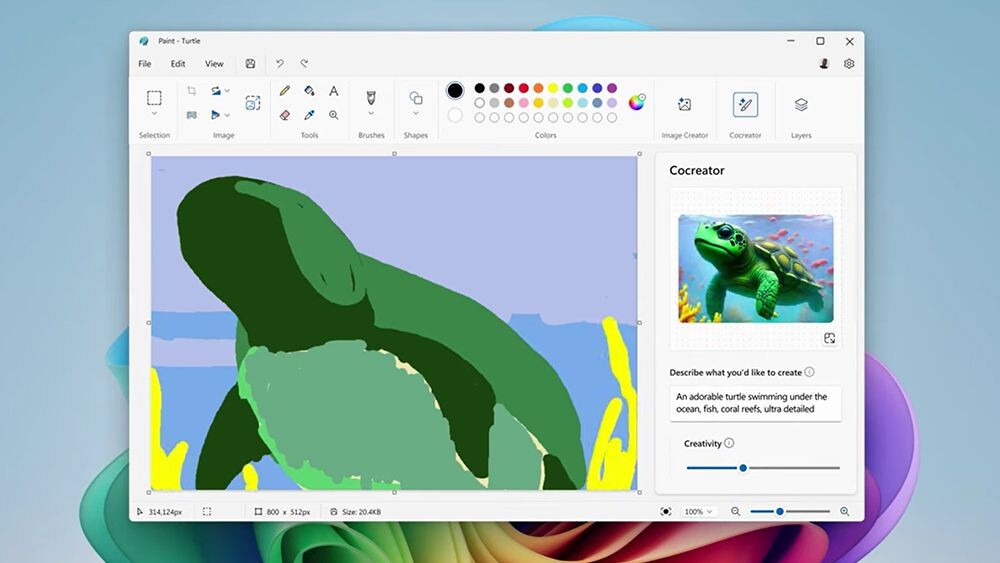1000x563 pixels.
Task: Pick the brown swatch in second row
Action: [x=509, y=103]
